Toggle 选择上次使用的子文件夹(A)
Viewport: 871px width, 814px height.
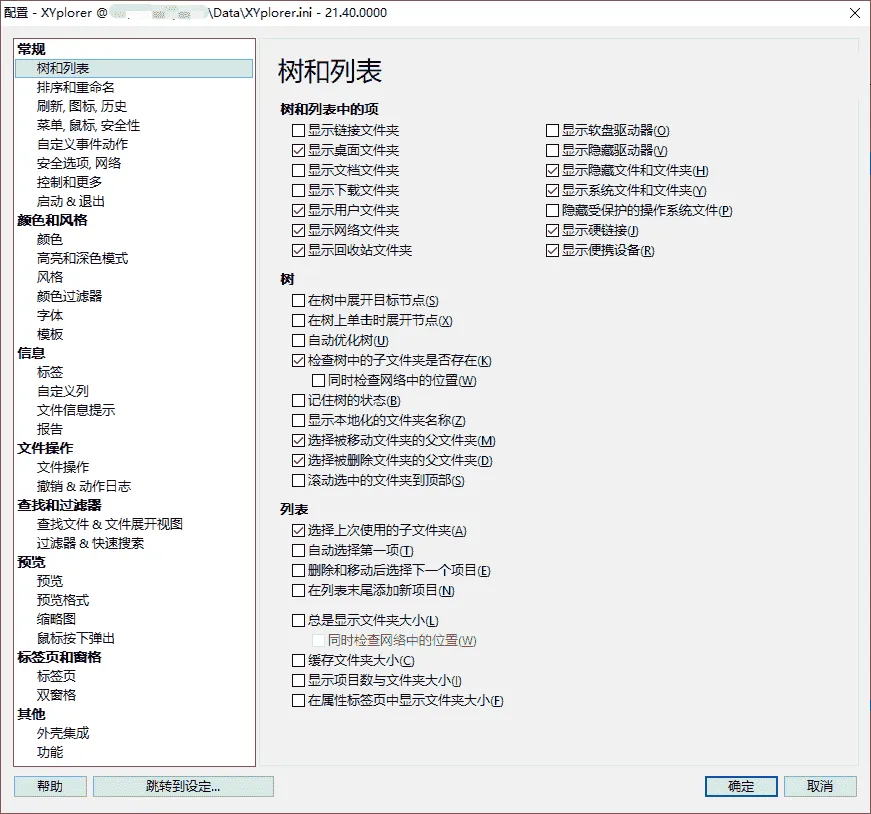pos(298,531)
